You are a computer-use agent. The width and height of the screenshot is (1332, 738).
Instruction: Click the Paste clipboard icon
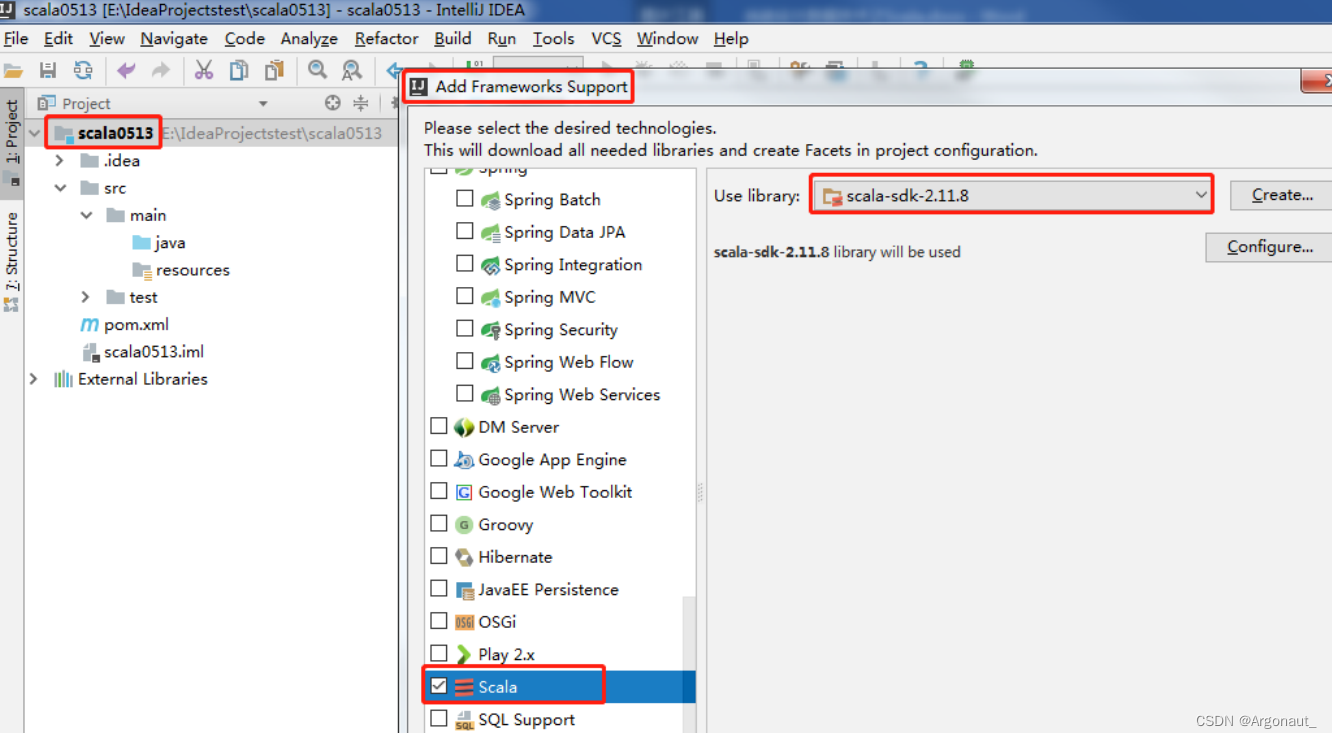274,70
